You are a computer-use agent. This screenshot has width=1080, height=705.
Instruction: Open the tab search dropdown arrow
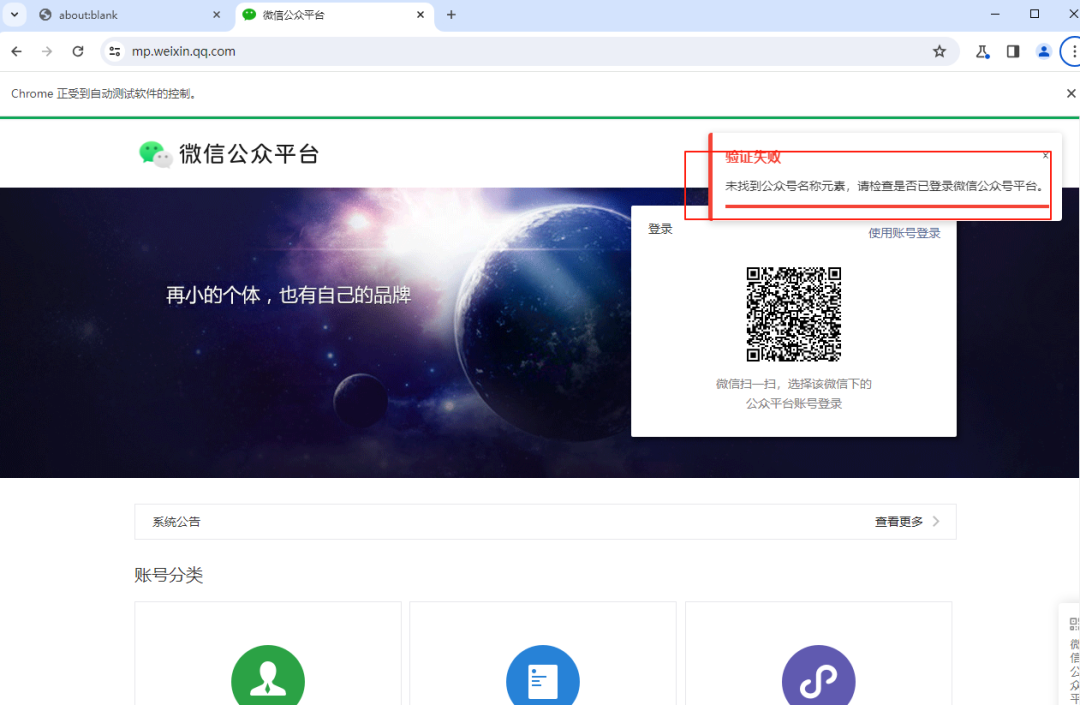[14, 14]
